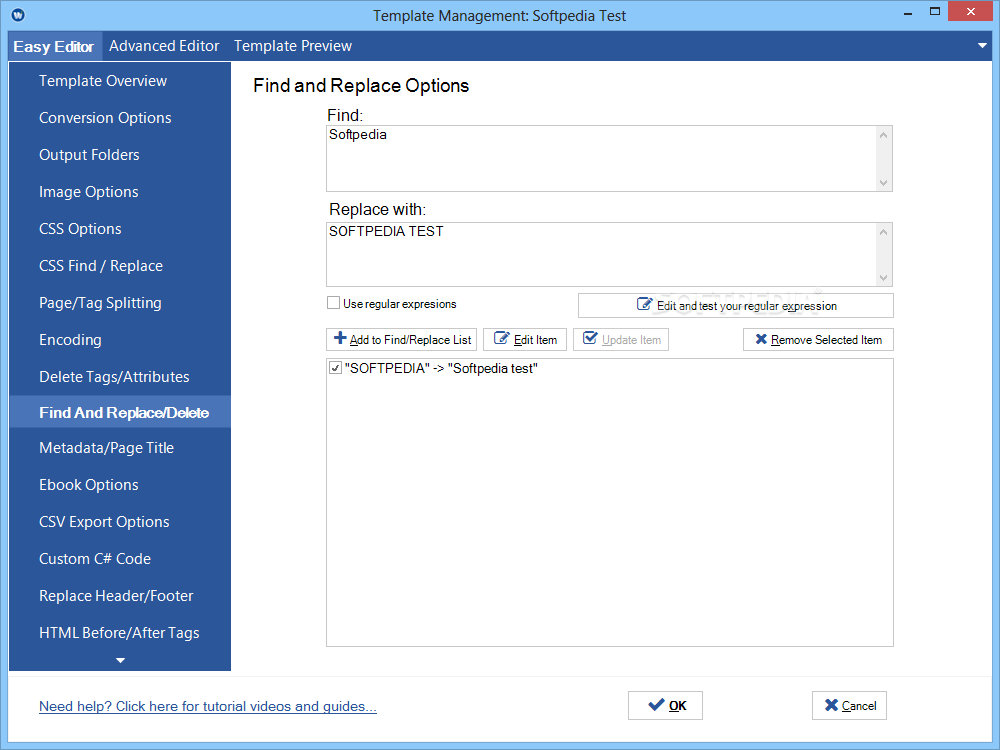
Task: Open Metadata/Page Title section
Action: tap(120, 448)
